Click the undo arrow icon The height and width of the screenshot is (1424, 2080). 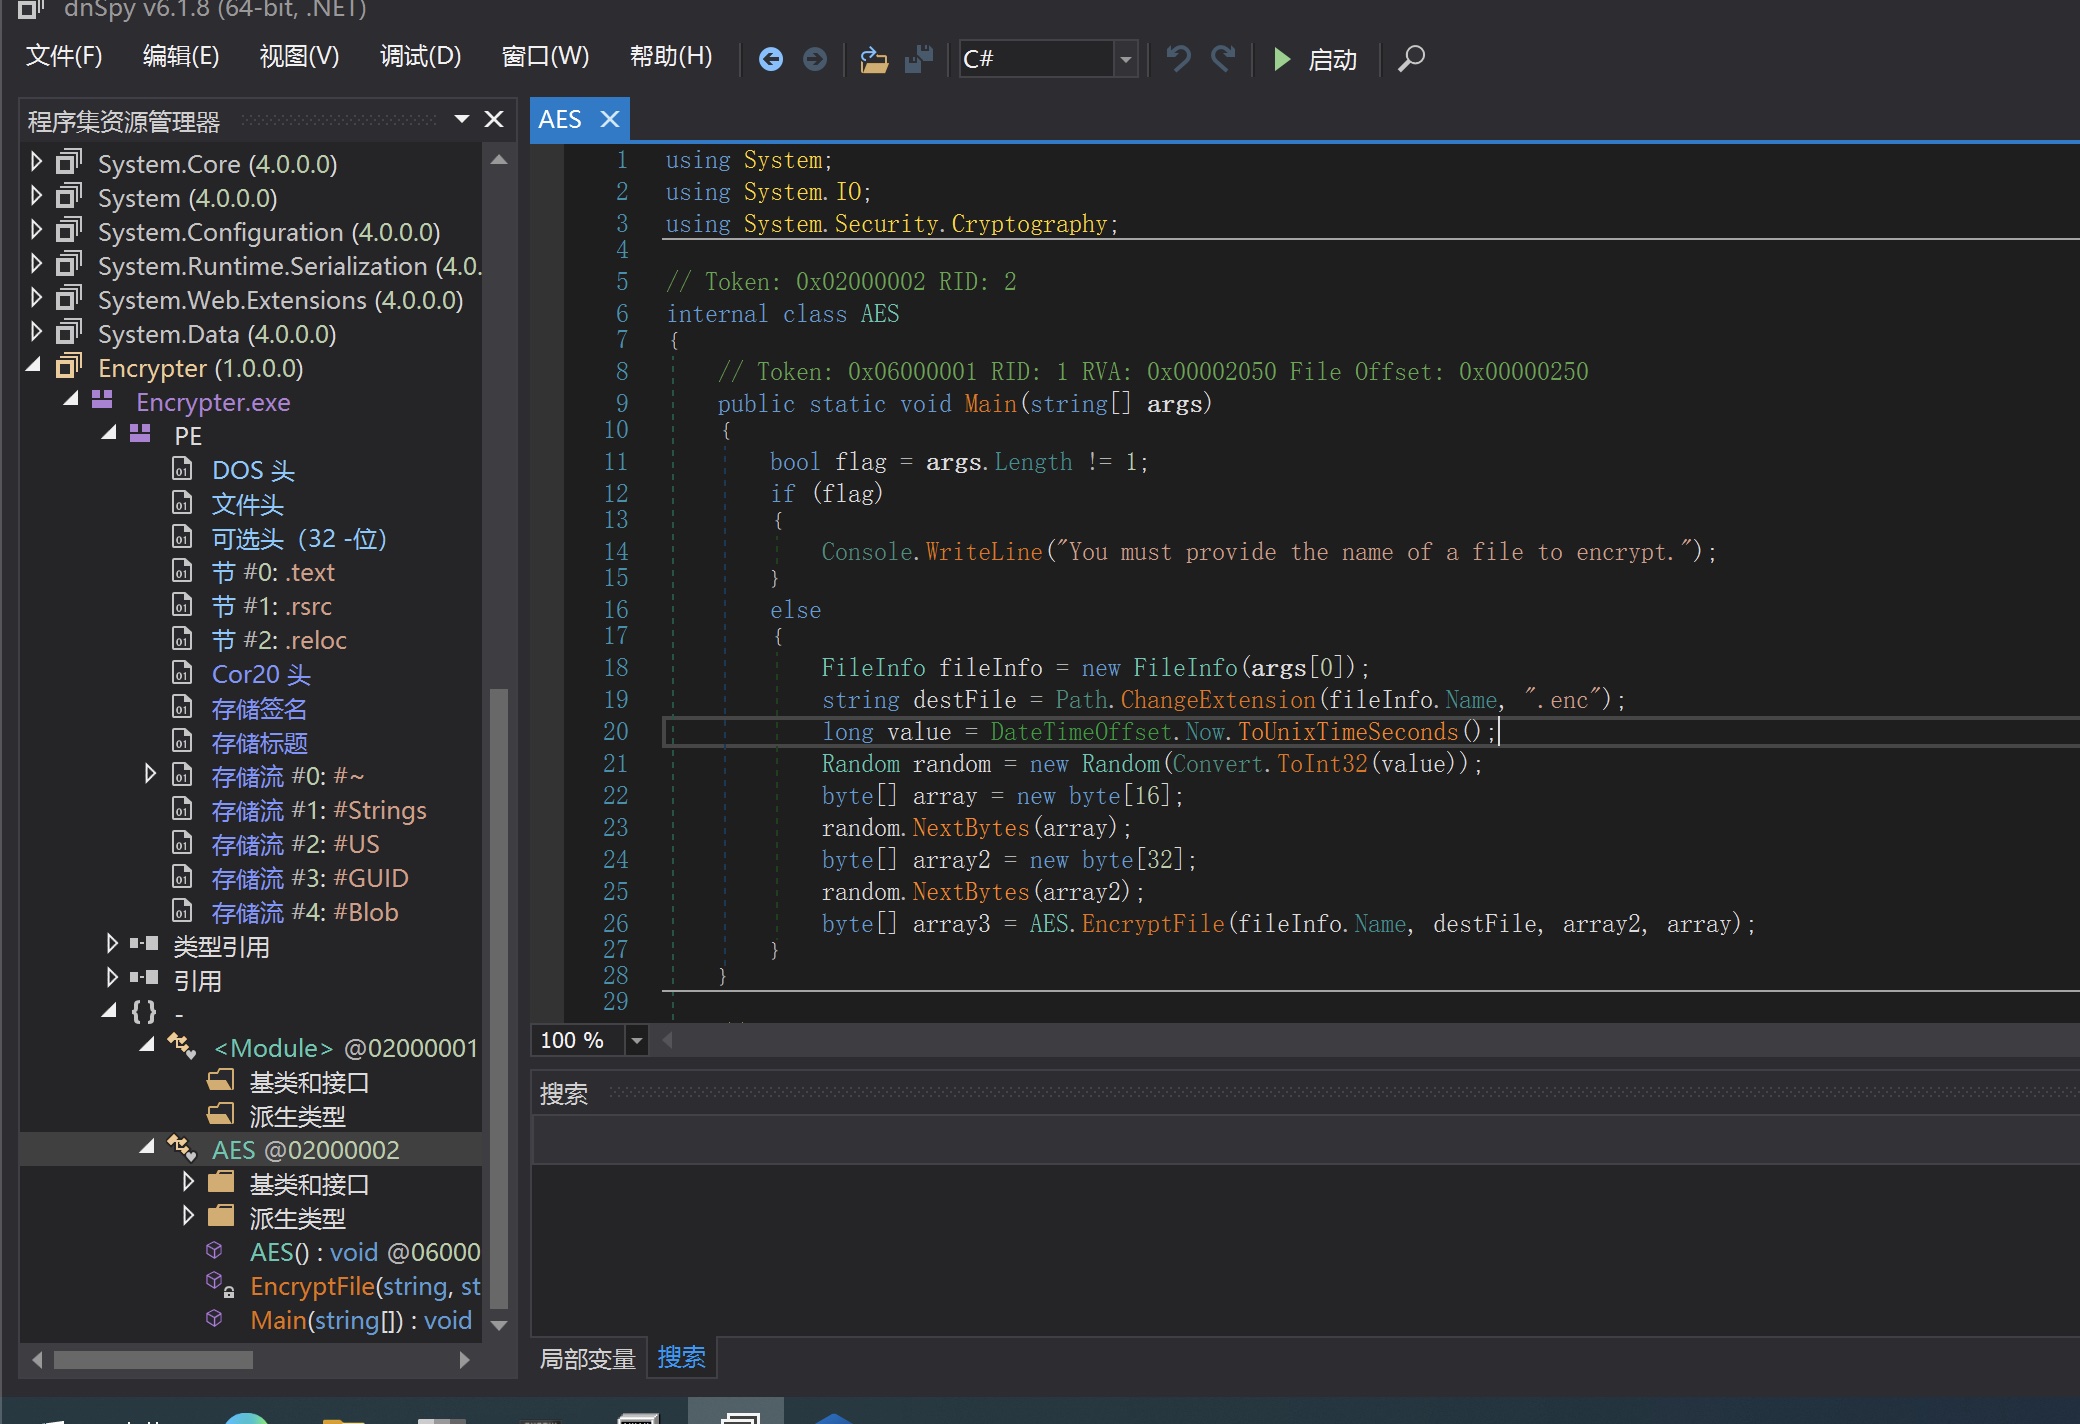tap(1179, 58)
